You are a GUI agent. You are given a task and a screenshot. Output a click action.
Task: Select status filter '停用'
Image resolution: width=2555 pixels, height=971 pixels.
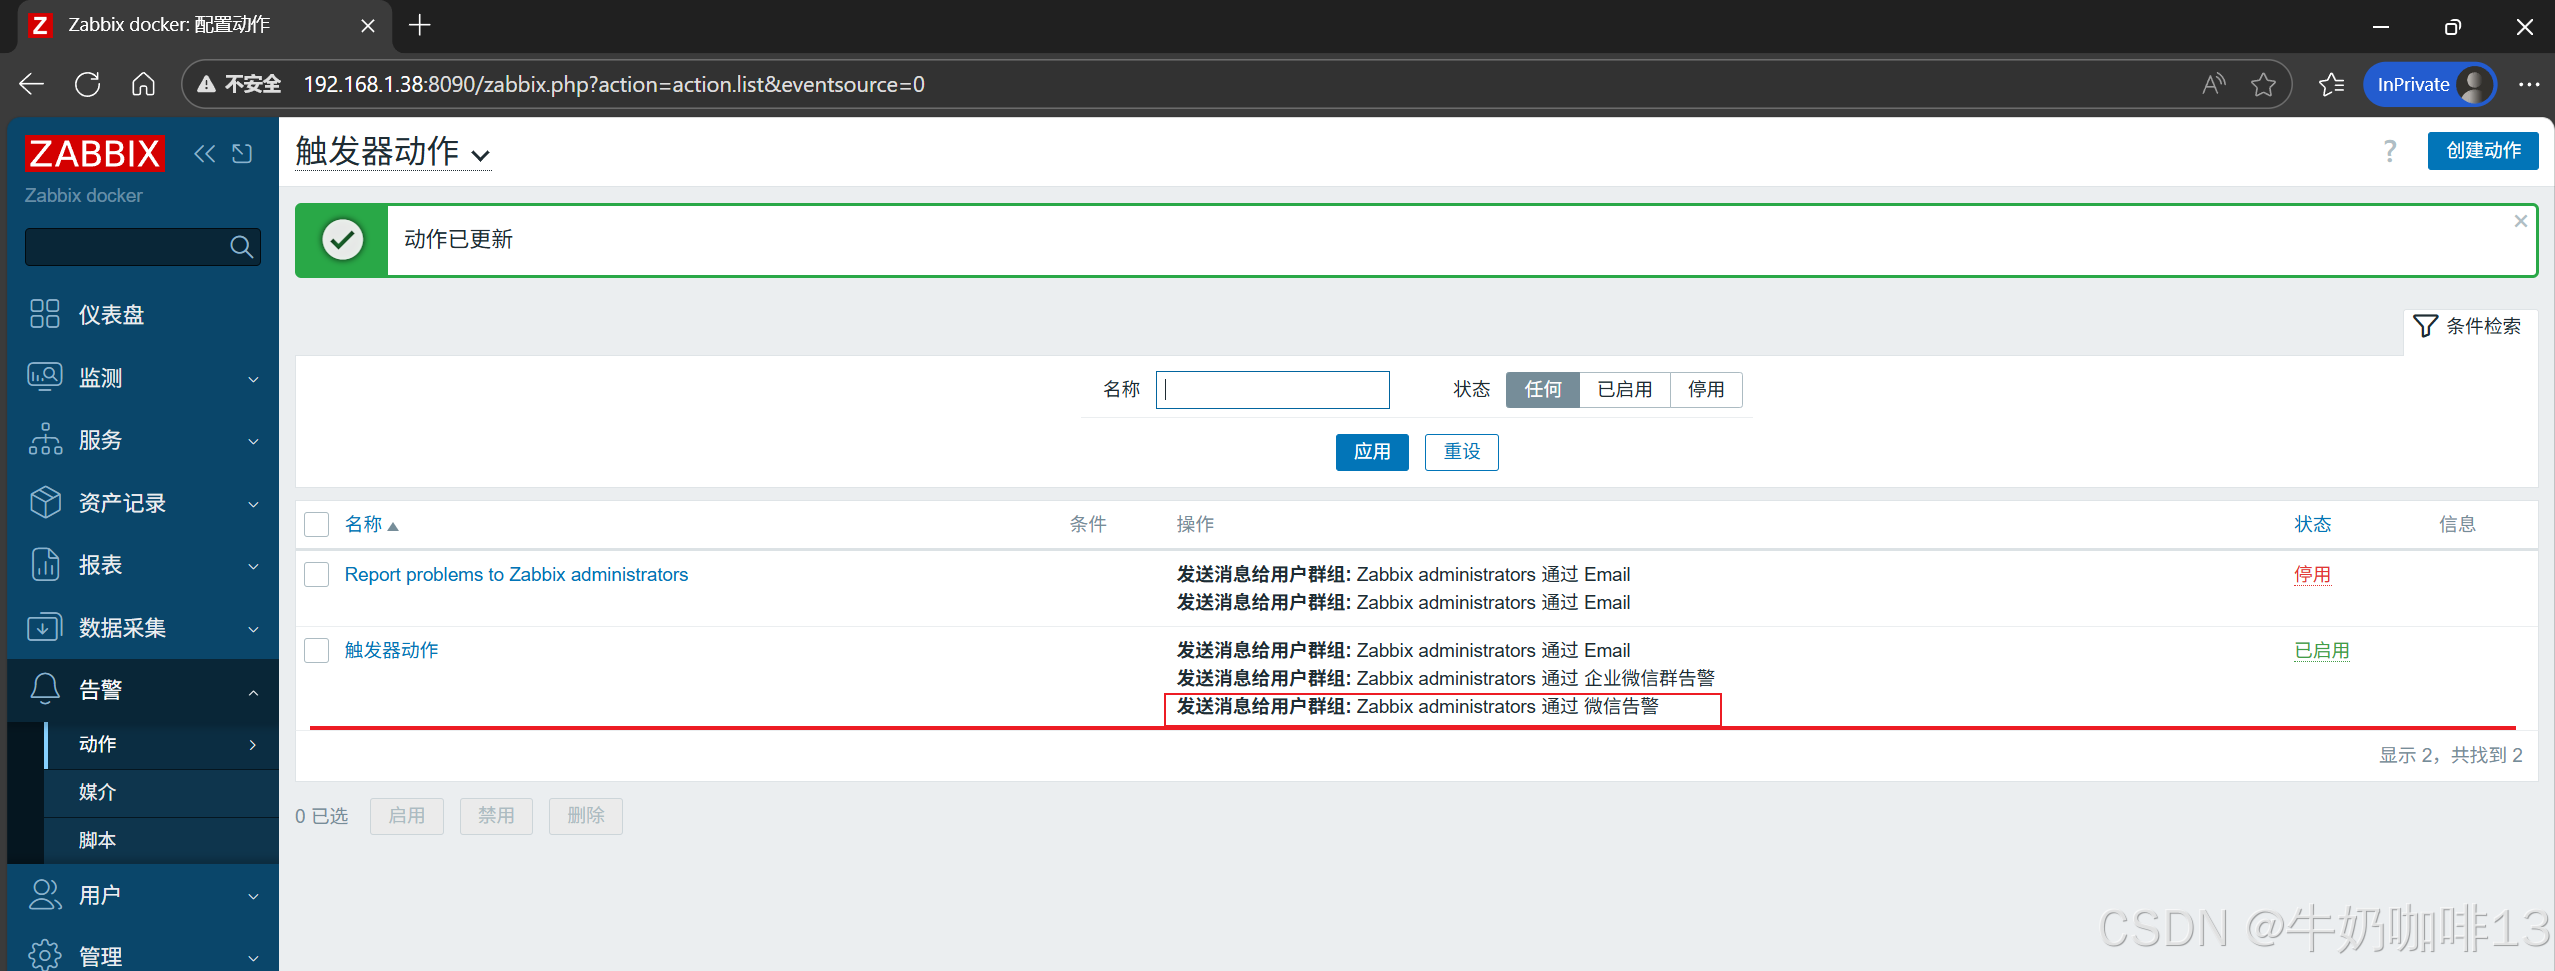click(x=1706, y=389)
